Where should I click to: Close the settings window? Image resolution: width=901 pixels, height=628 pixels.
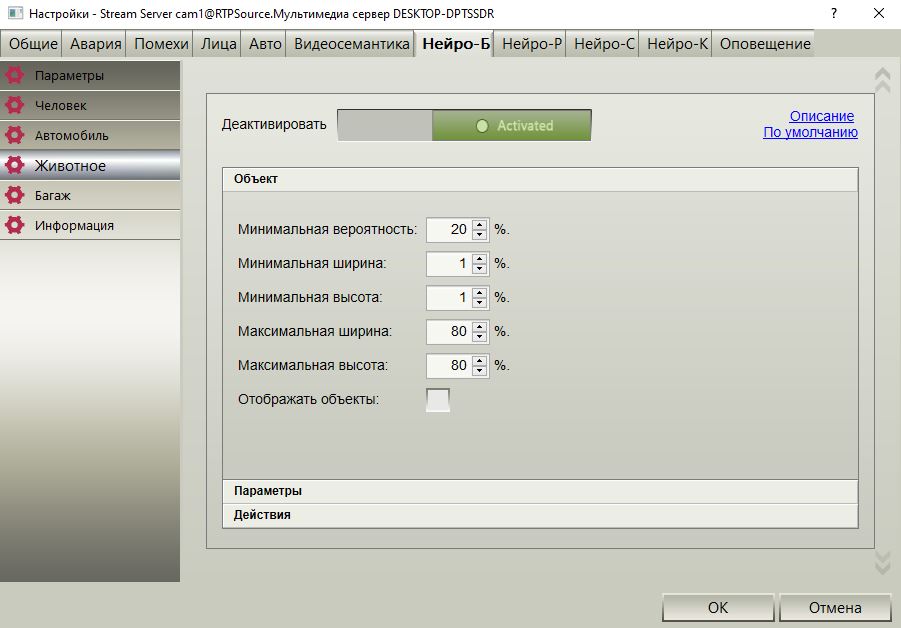879,13
